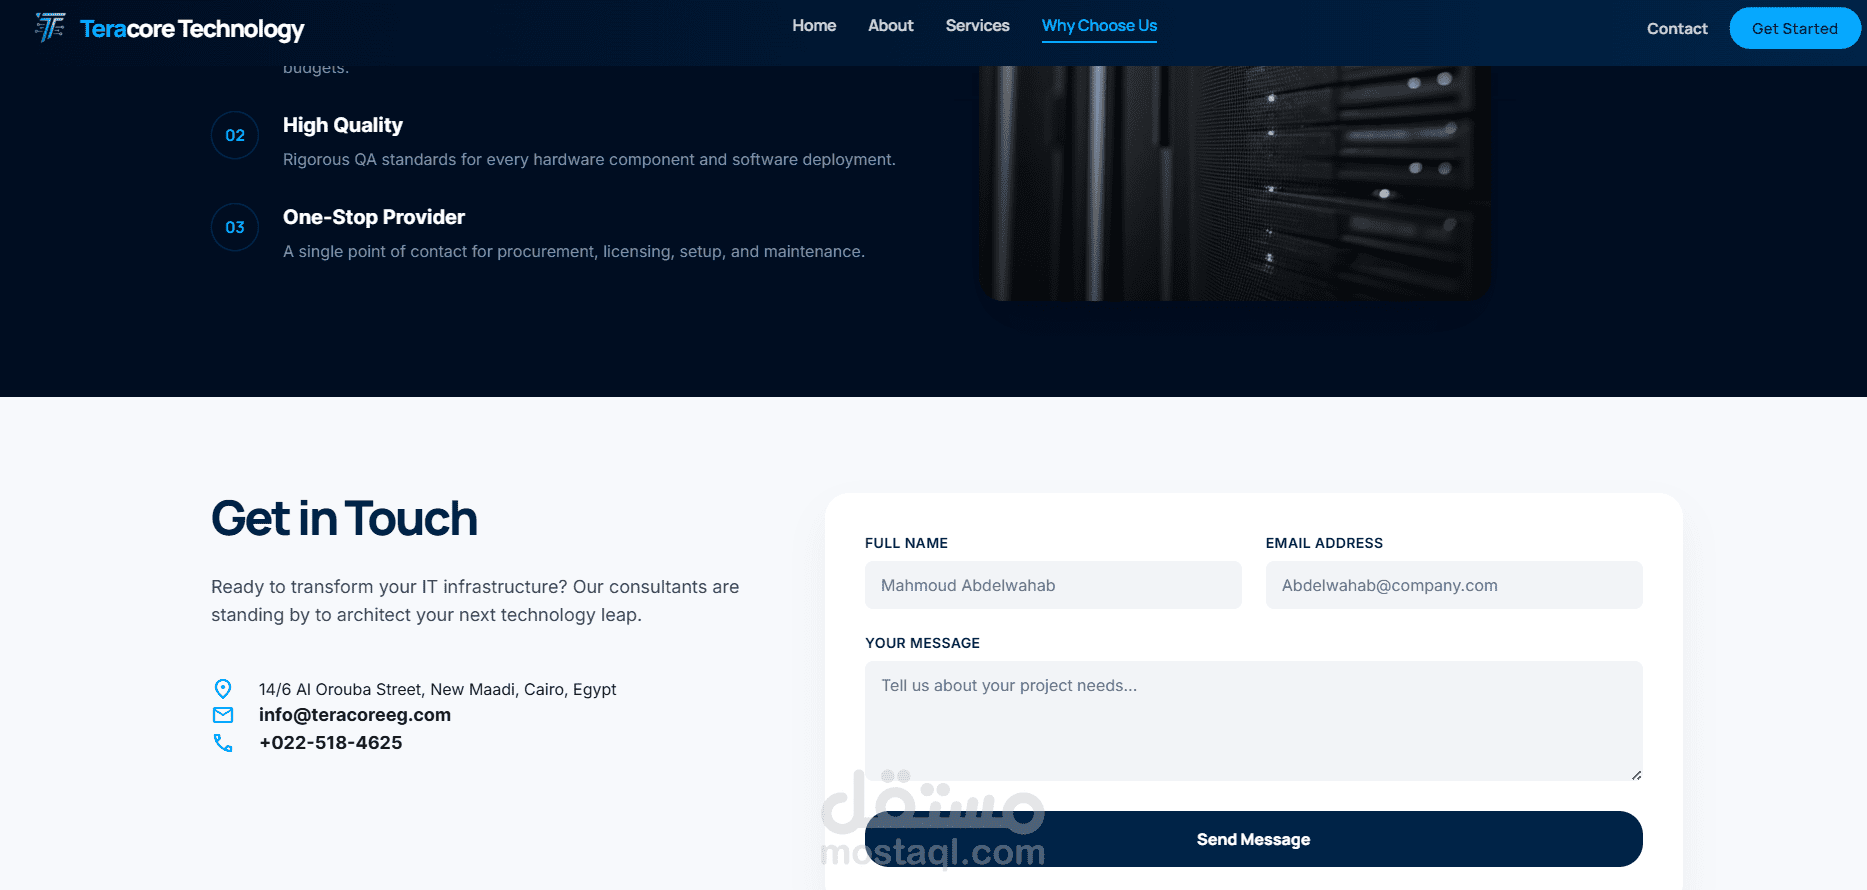1867x890 pixels.
Task: Open the About nav item
Action: pos(891,26)
